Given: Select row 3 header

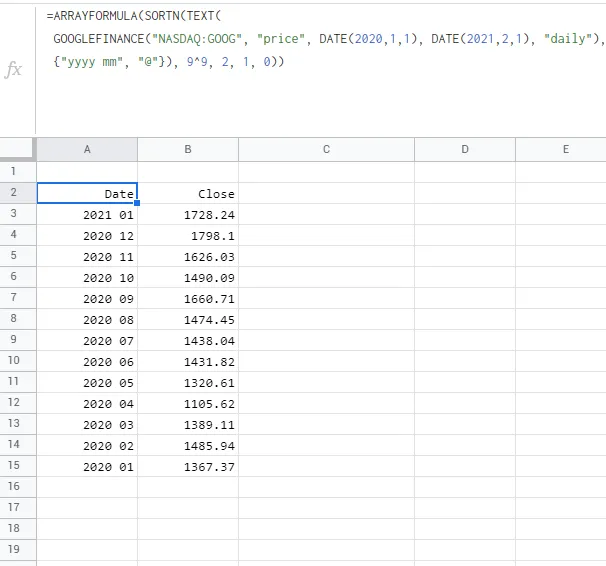Looking at the screenshot, I should tap(18, 213).
